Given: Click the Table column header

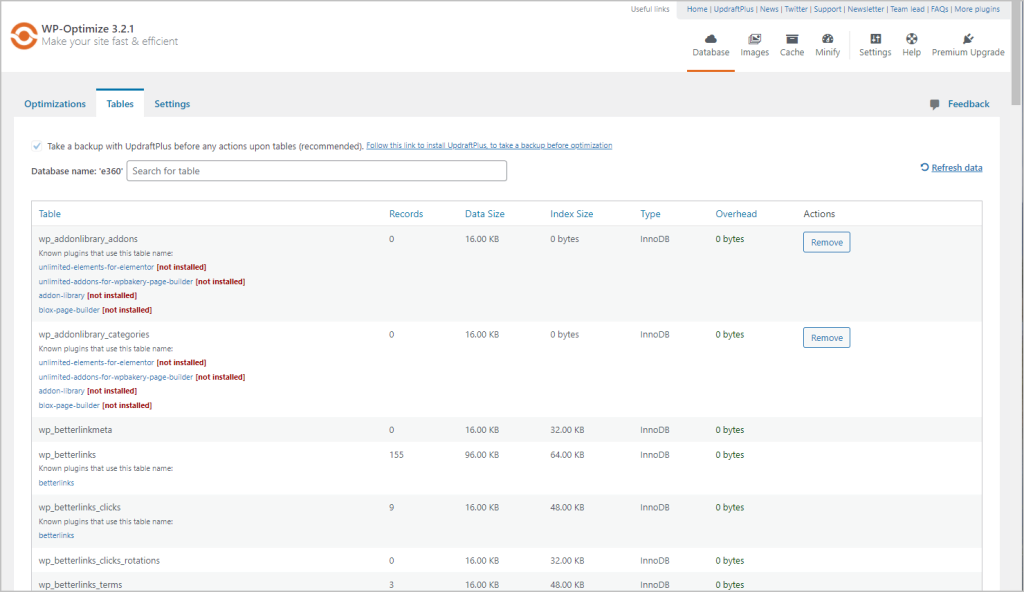Looking at the screenshot, I should [50, 213].
